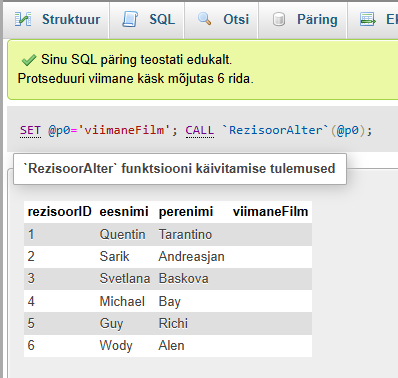Click the Päring database icon
Image resolution: width=398 pixels, height=378 pixels.
click(279, 20)
